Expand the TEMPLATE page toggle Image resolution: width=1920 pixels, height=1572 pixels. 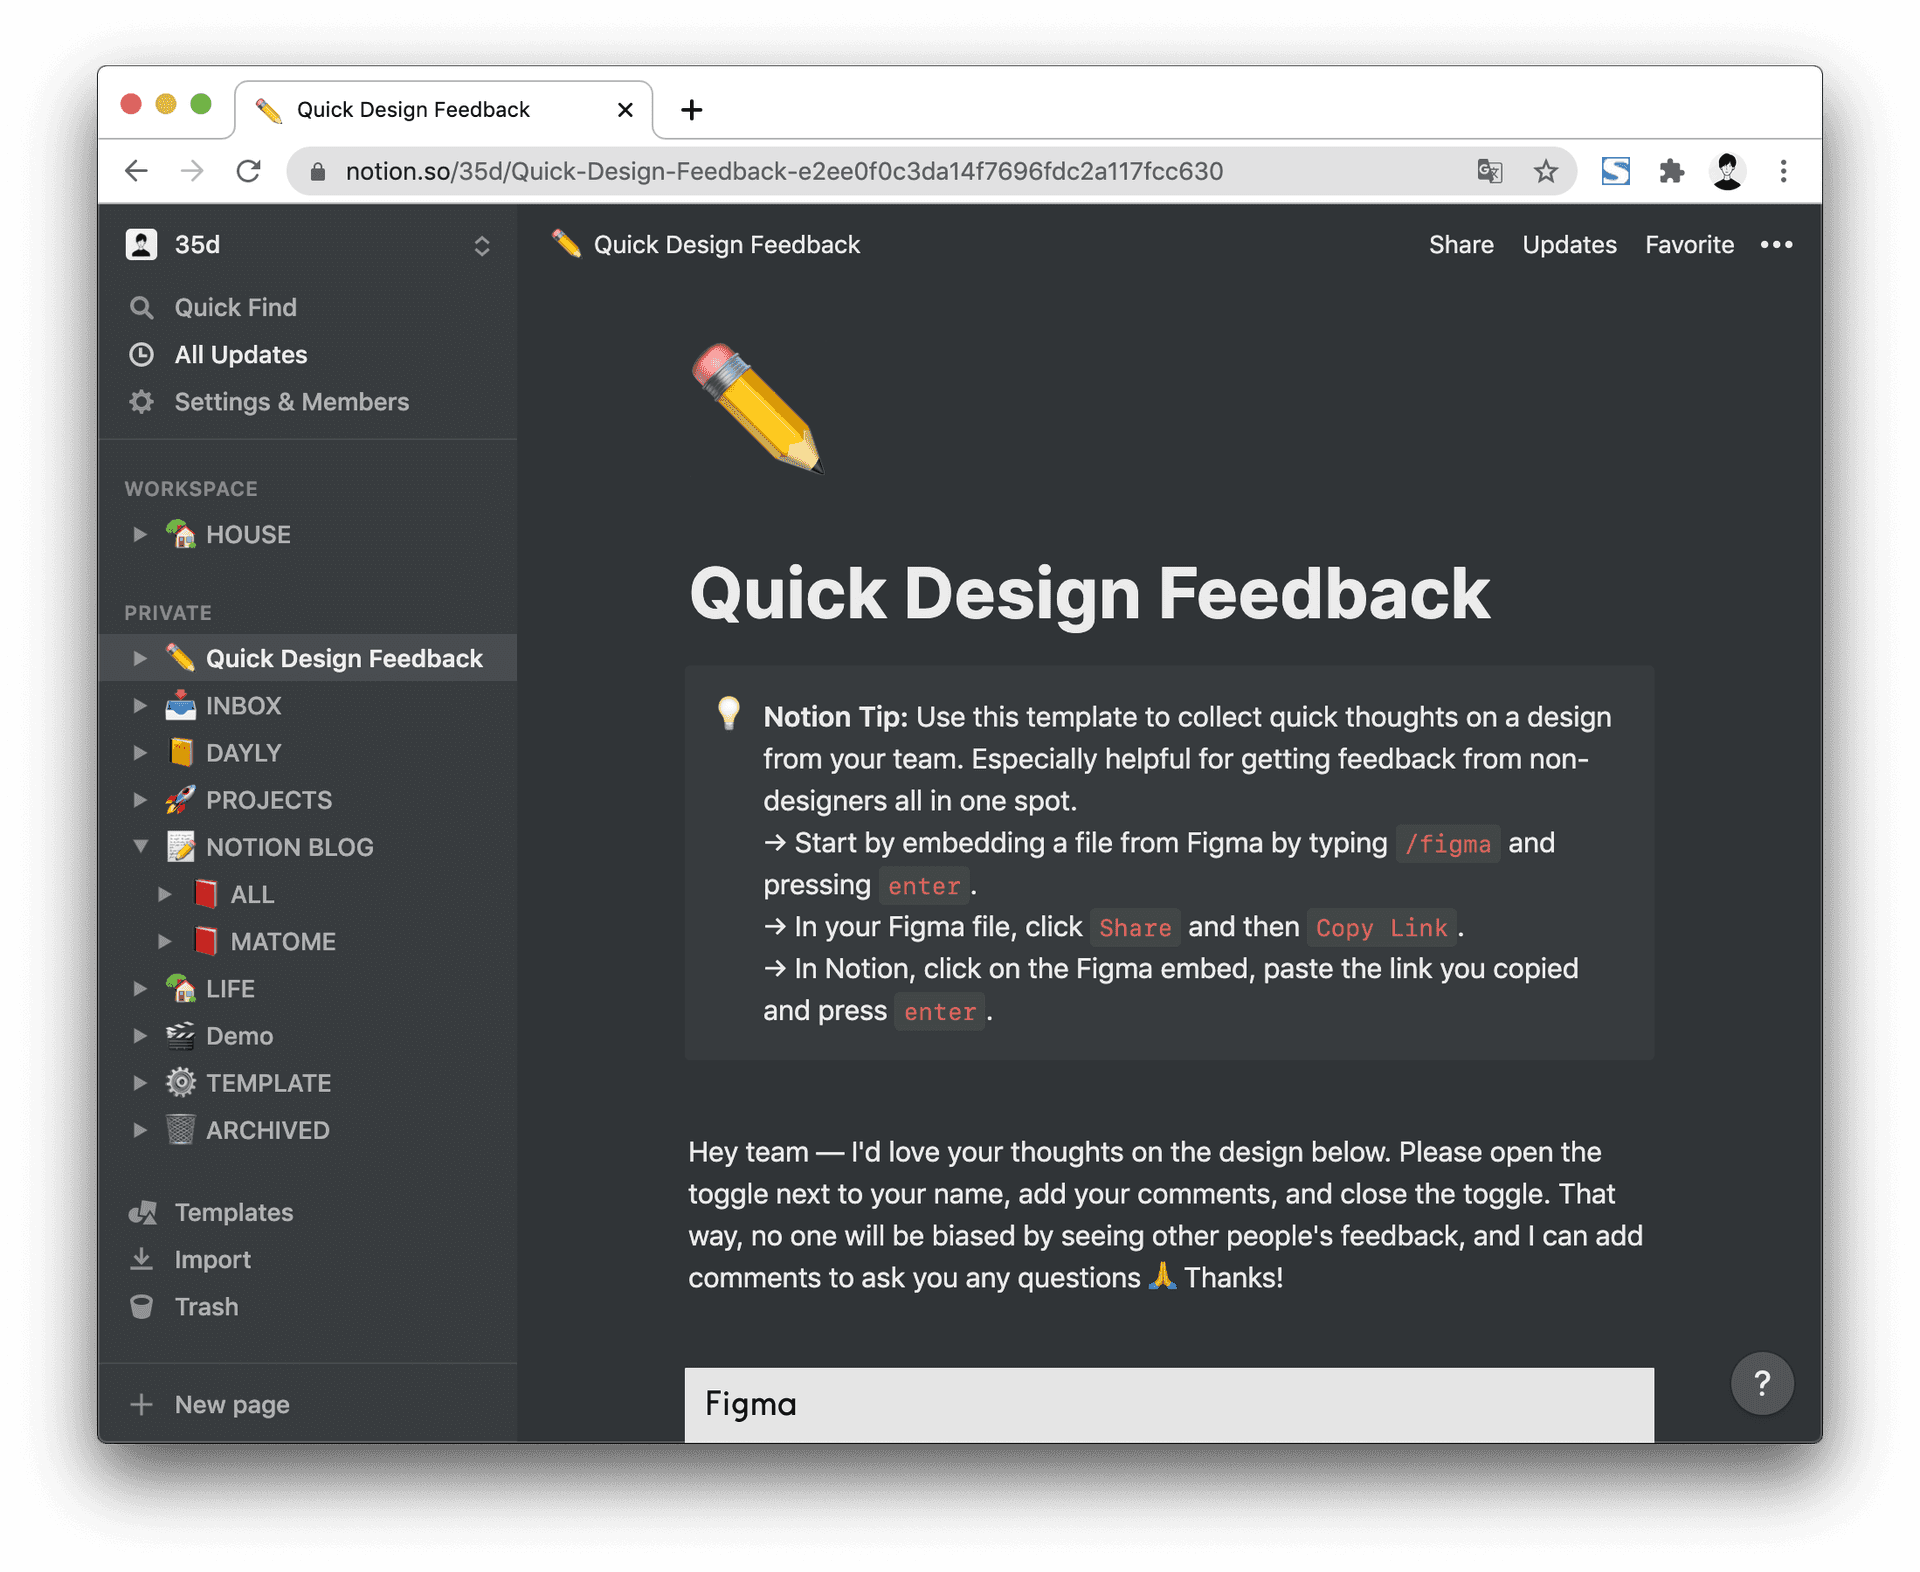tap(140, 1082)
